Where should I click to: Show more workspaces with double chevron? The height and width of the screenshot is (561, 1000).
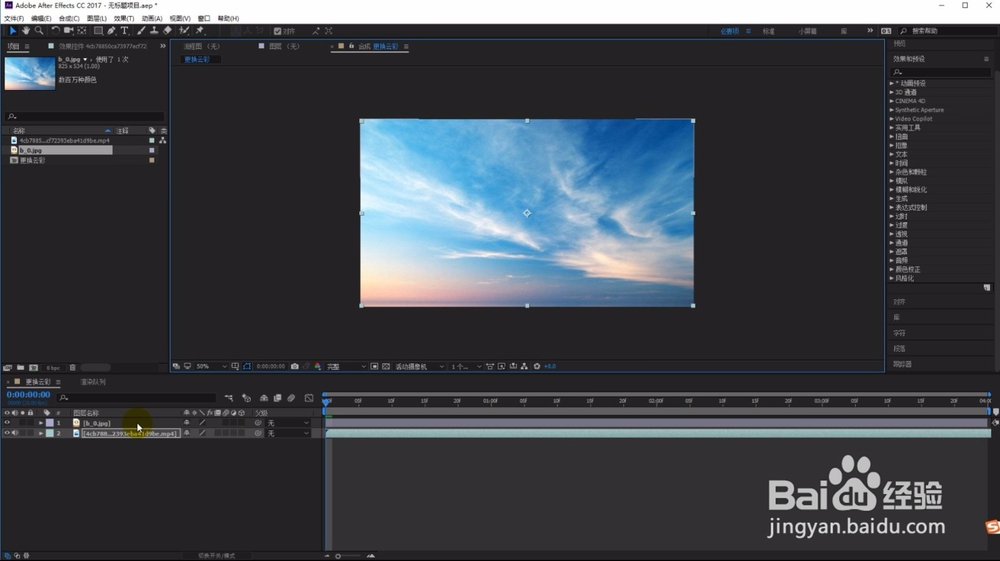tap(870, 31)
